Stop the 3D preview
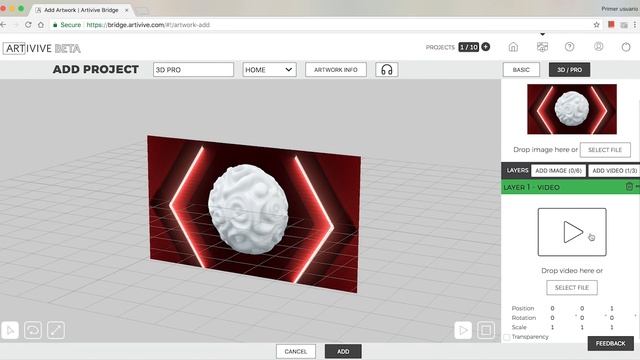 point(486,330)
